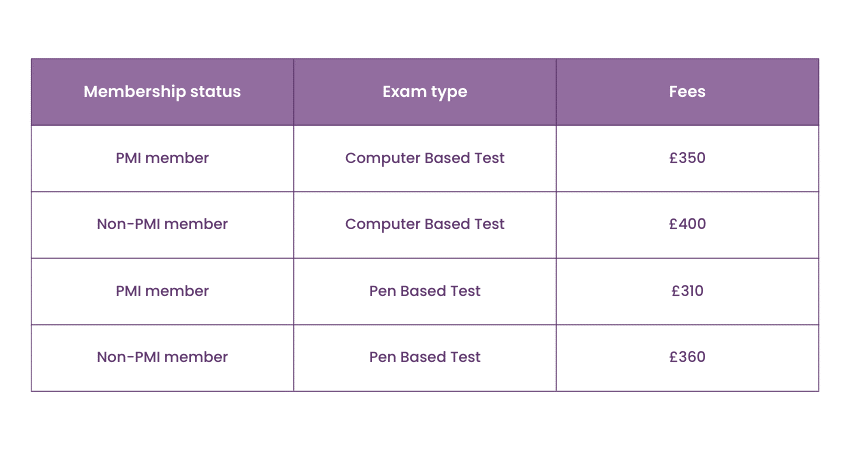Screen dimensions: 850x450
Task: Click the Exam type column header
Action: click(x=425, y=92)
